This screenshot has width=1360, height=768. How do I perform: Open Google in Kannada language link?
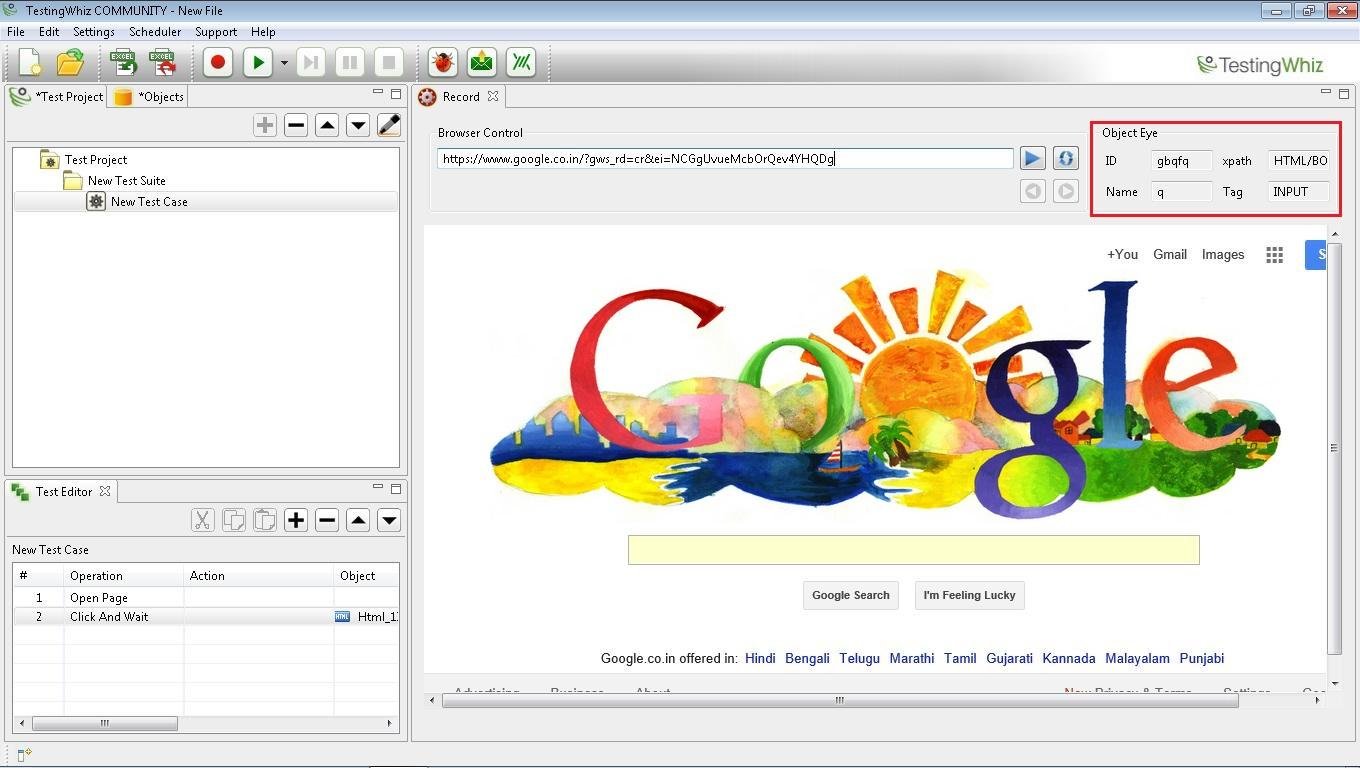(x=1068, y=658)
